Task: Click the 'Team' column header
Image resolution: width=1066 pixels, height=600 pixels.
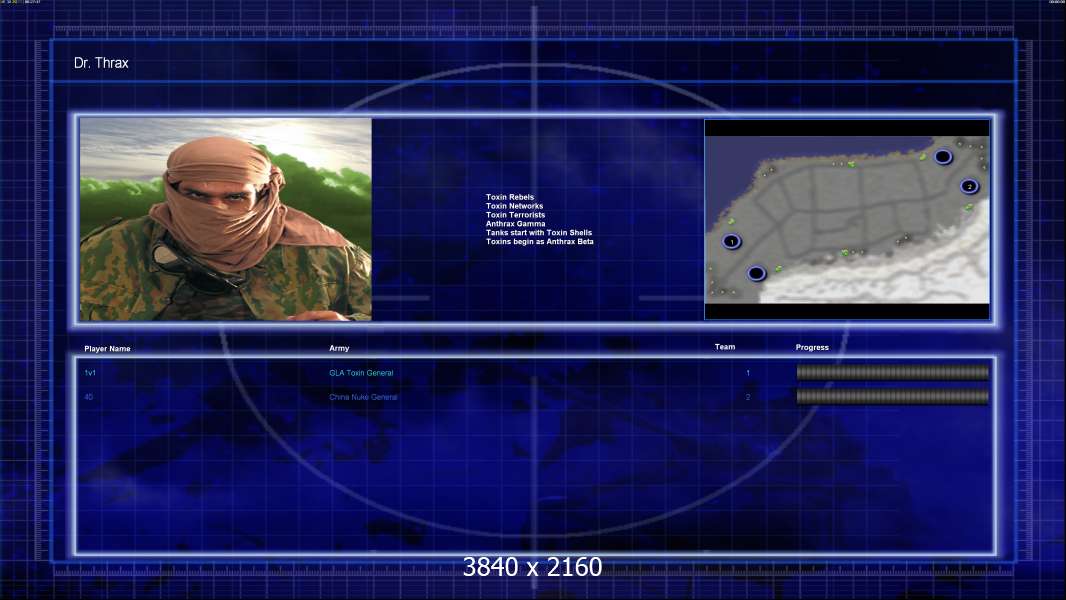Action: click(x=725, y=347)
